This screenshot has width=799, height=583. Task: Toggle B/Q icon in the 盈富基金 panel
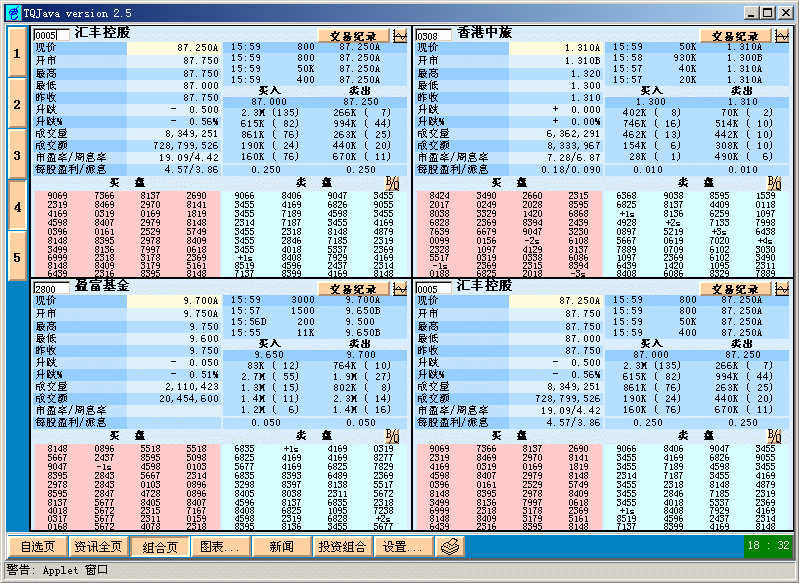pos(392,436)
